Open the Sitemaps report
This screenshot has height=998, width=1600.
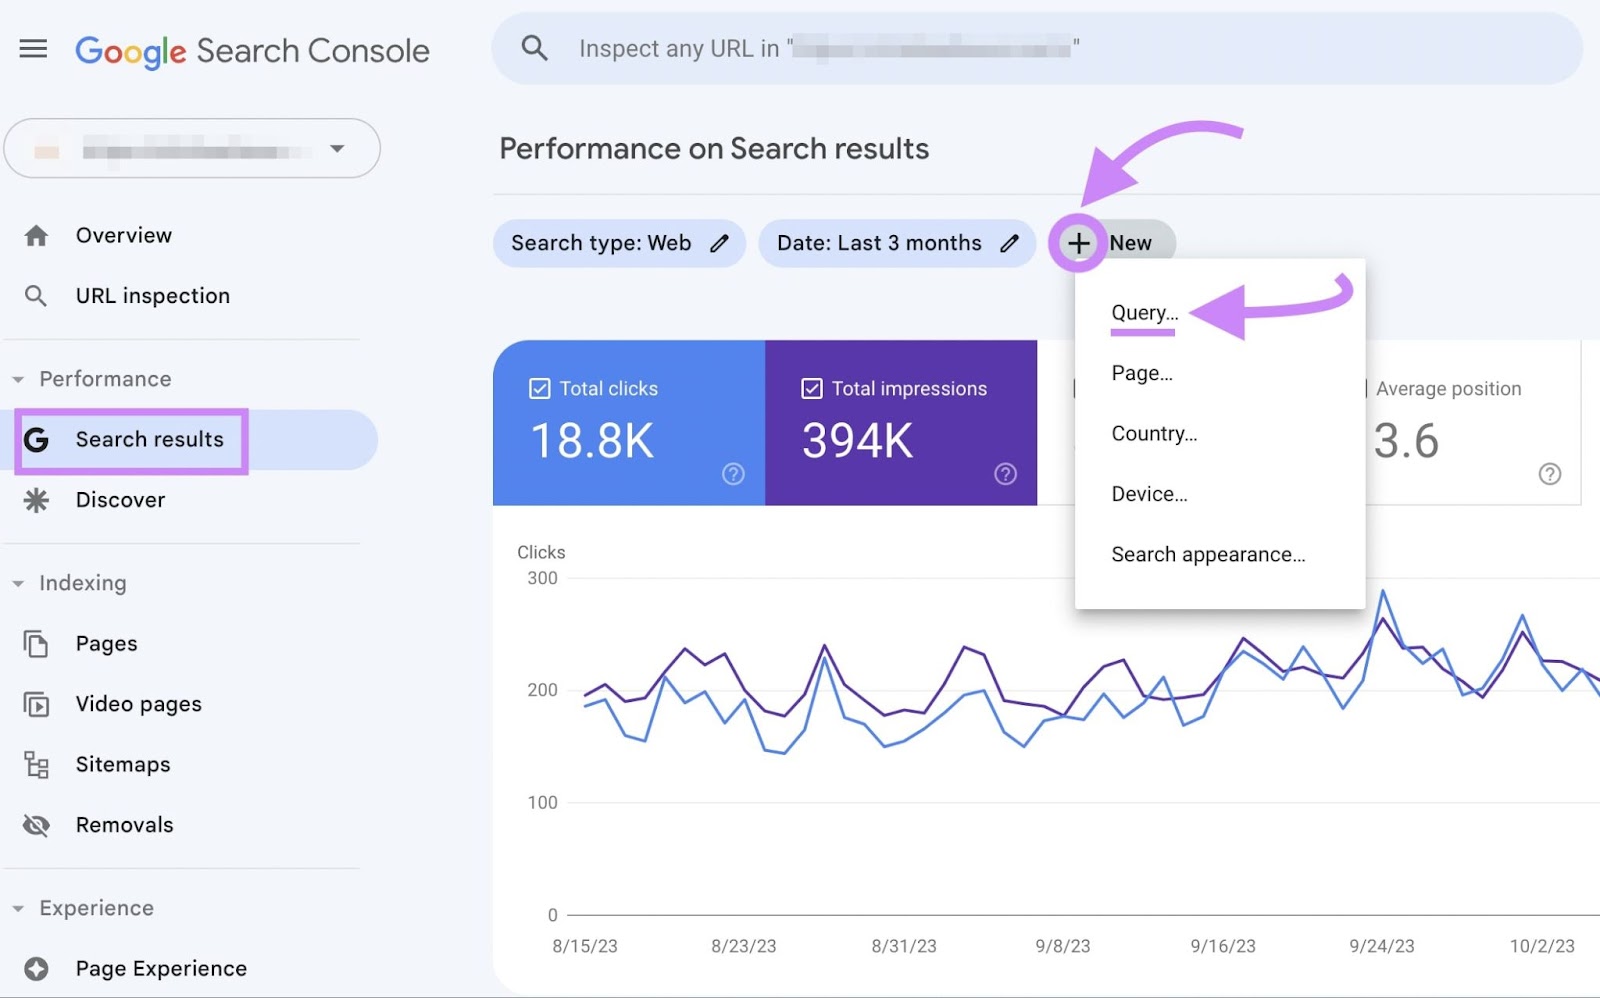click(122, 765)
